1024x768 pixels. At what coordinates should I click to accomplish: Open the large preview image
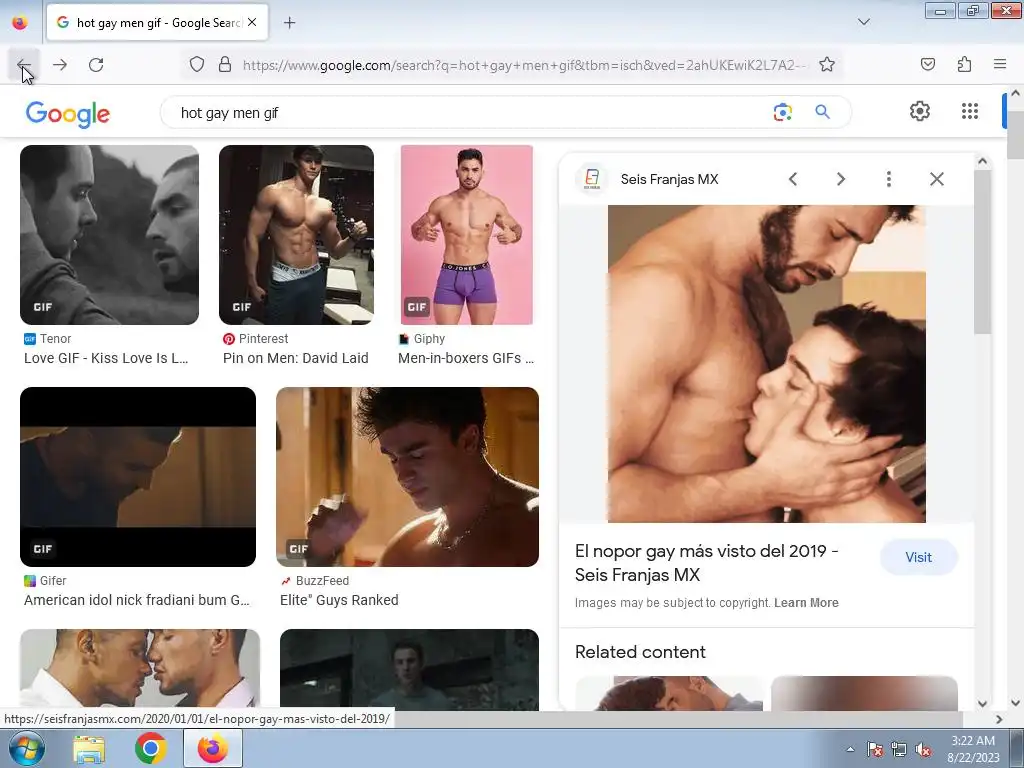point(767,364)
